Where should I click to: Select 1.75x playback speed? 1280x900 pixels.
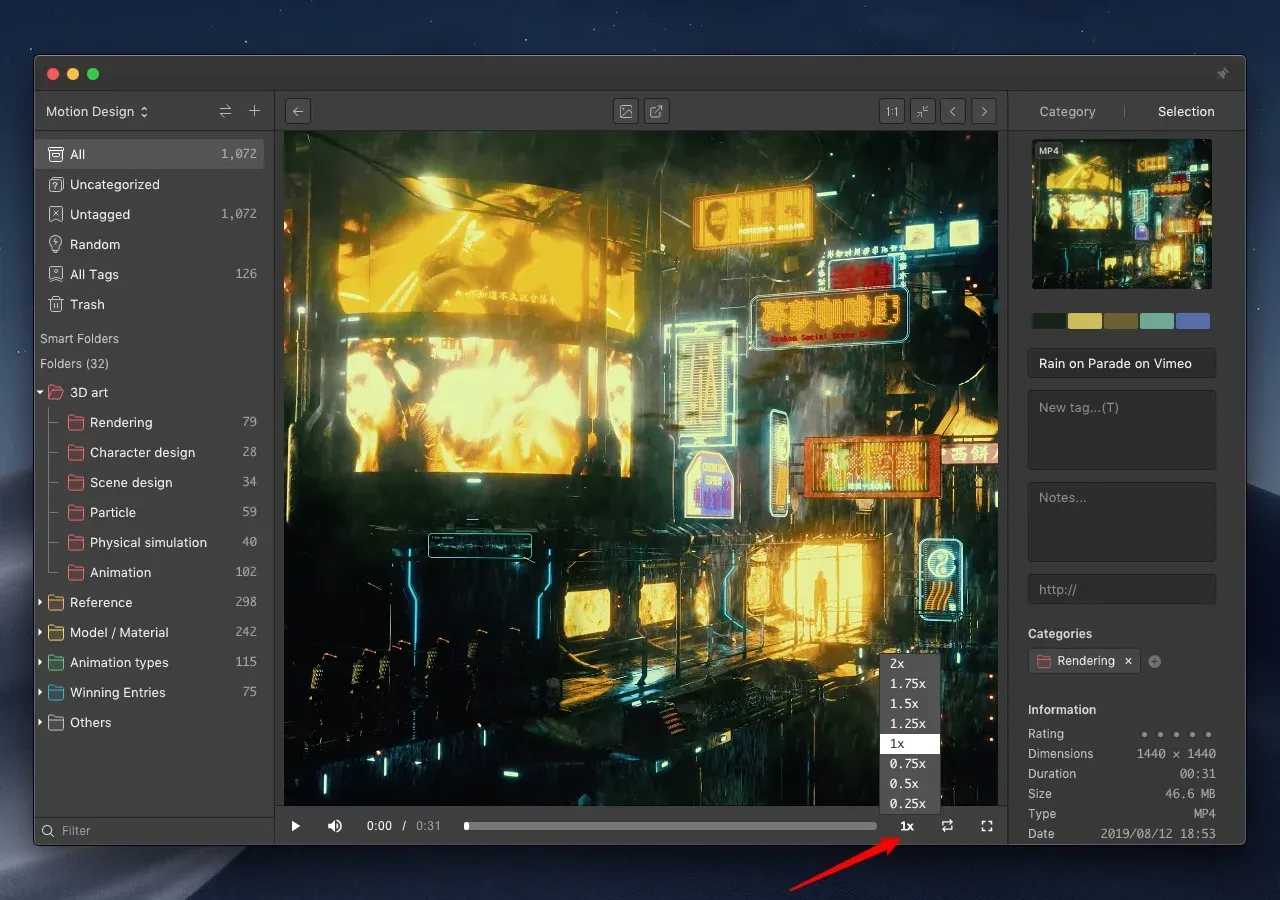click(x=909, y=684)
